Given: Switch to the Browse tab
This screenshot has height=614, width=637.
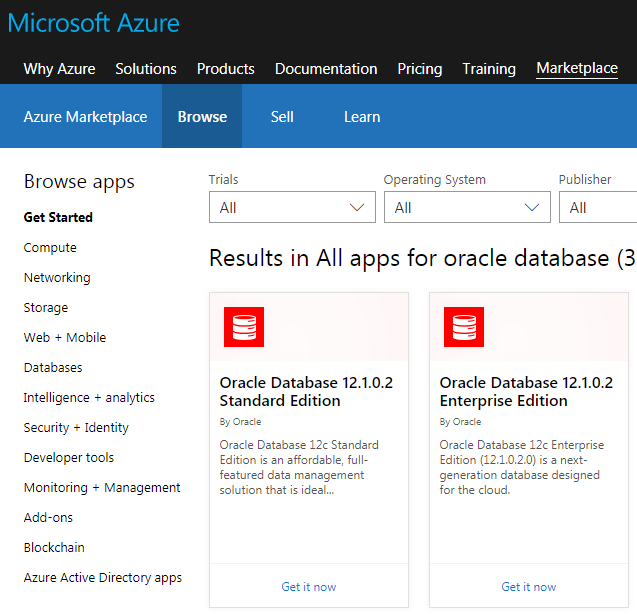Looking at the screenshot, I should pos(202,116).
